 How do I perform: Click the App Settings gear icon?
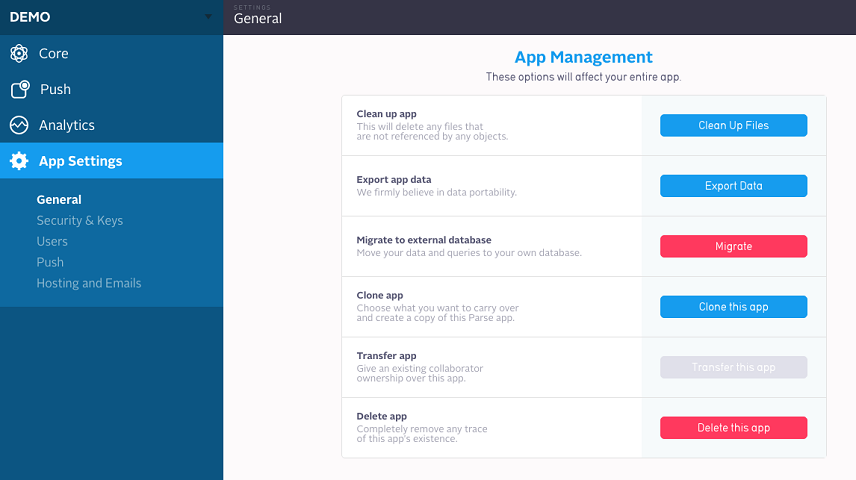[x=19, y=161]
